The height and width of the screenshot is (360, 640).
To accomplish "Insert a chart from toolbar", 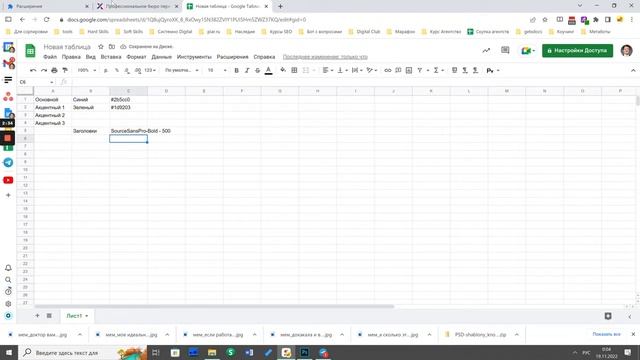I will click(x=409, y=70).
